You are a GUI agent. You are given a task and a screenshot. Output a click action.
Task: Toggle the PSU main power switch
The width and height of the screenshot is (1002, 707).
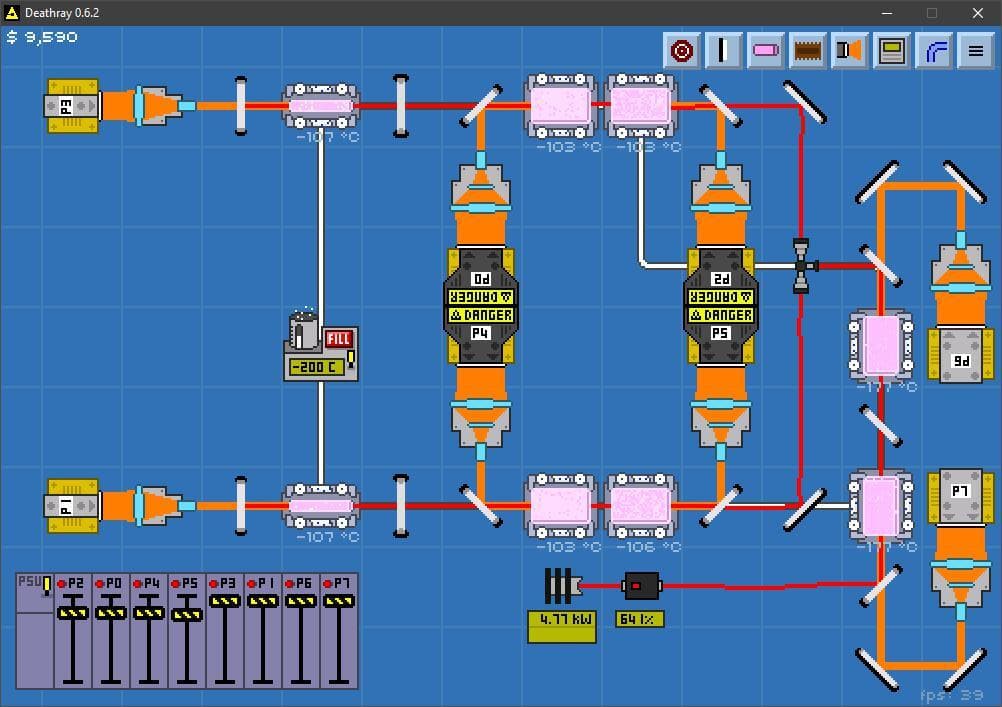[46, 585]
